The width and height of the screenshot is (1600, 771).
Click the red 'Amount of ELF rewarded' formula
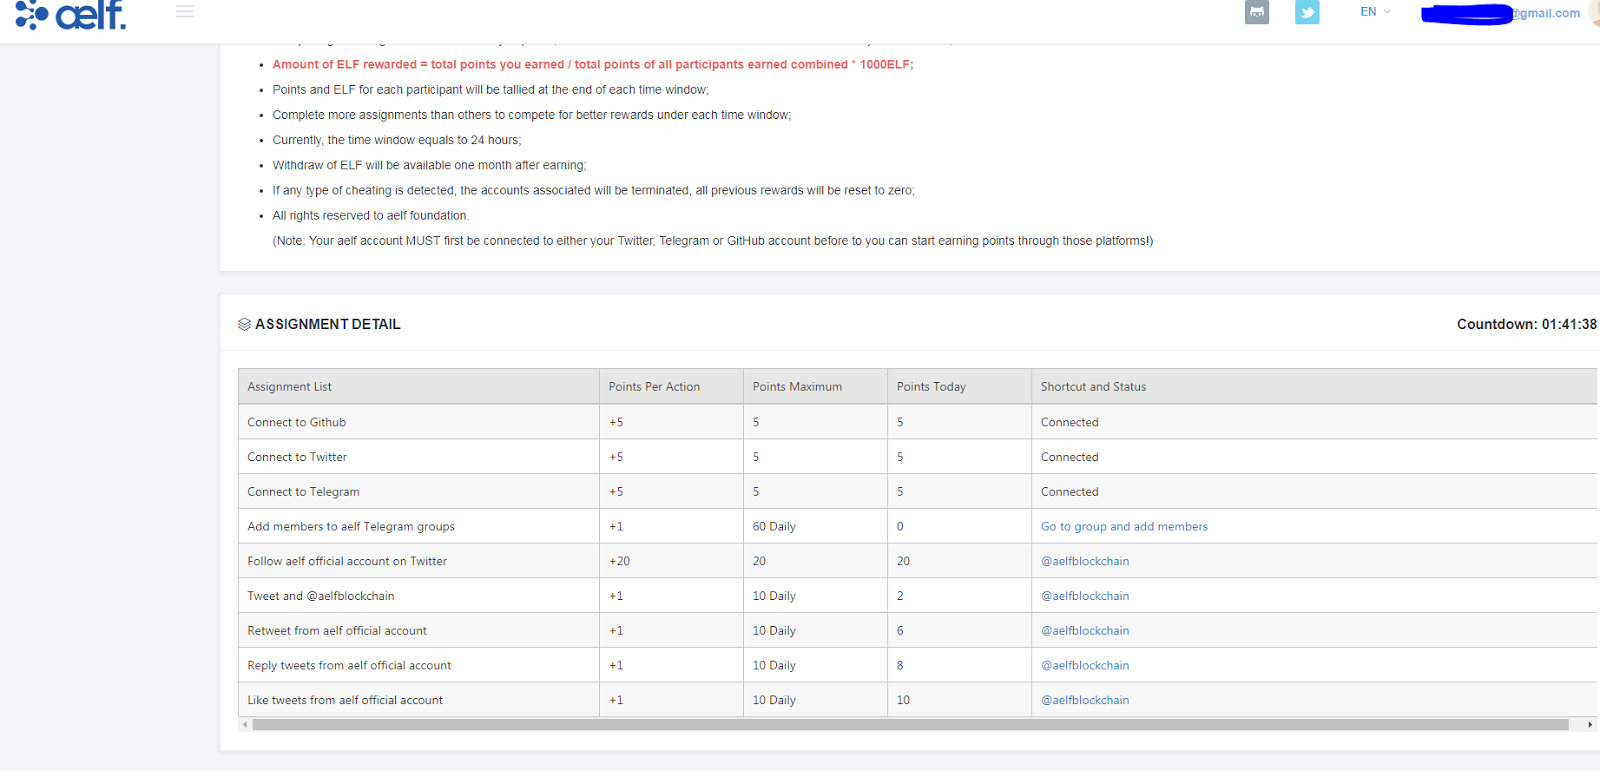(592, 64)
